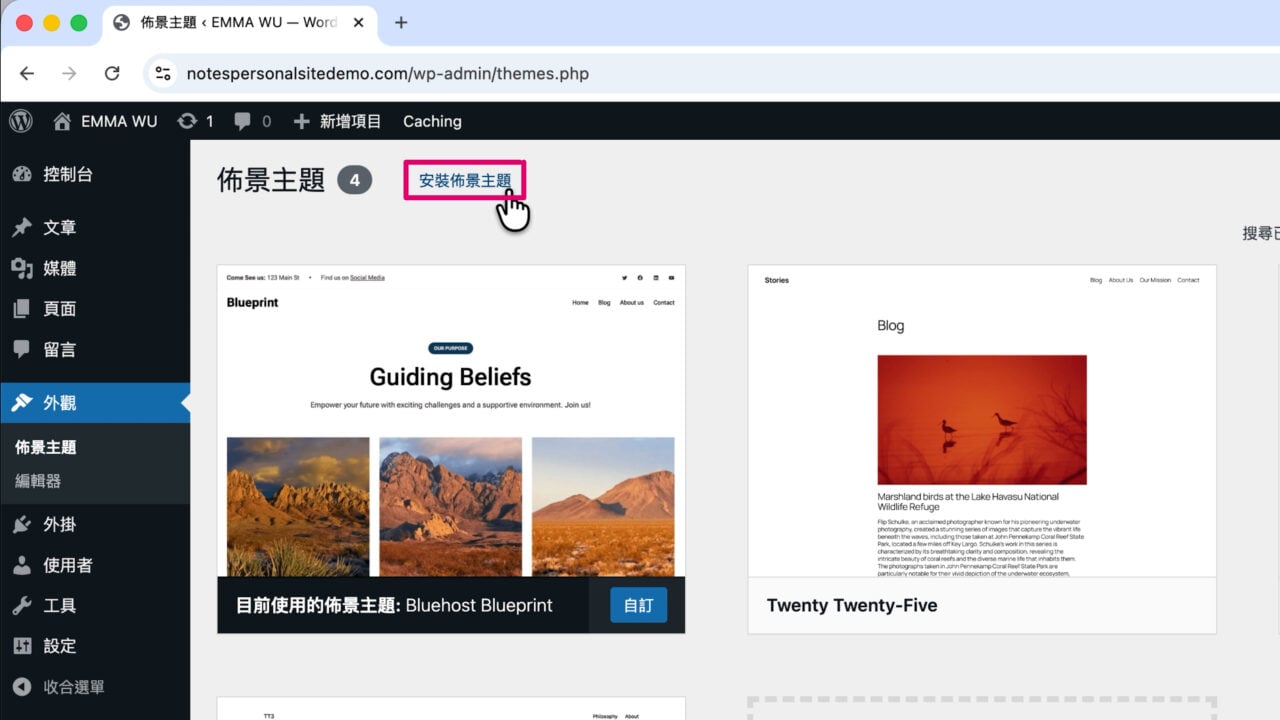The image size is (1280, 720).
Task: Open the Caching link in admin bar
Action: [x=432, y=121]
